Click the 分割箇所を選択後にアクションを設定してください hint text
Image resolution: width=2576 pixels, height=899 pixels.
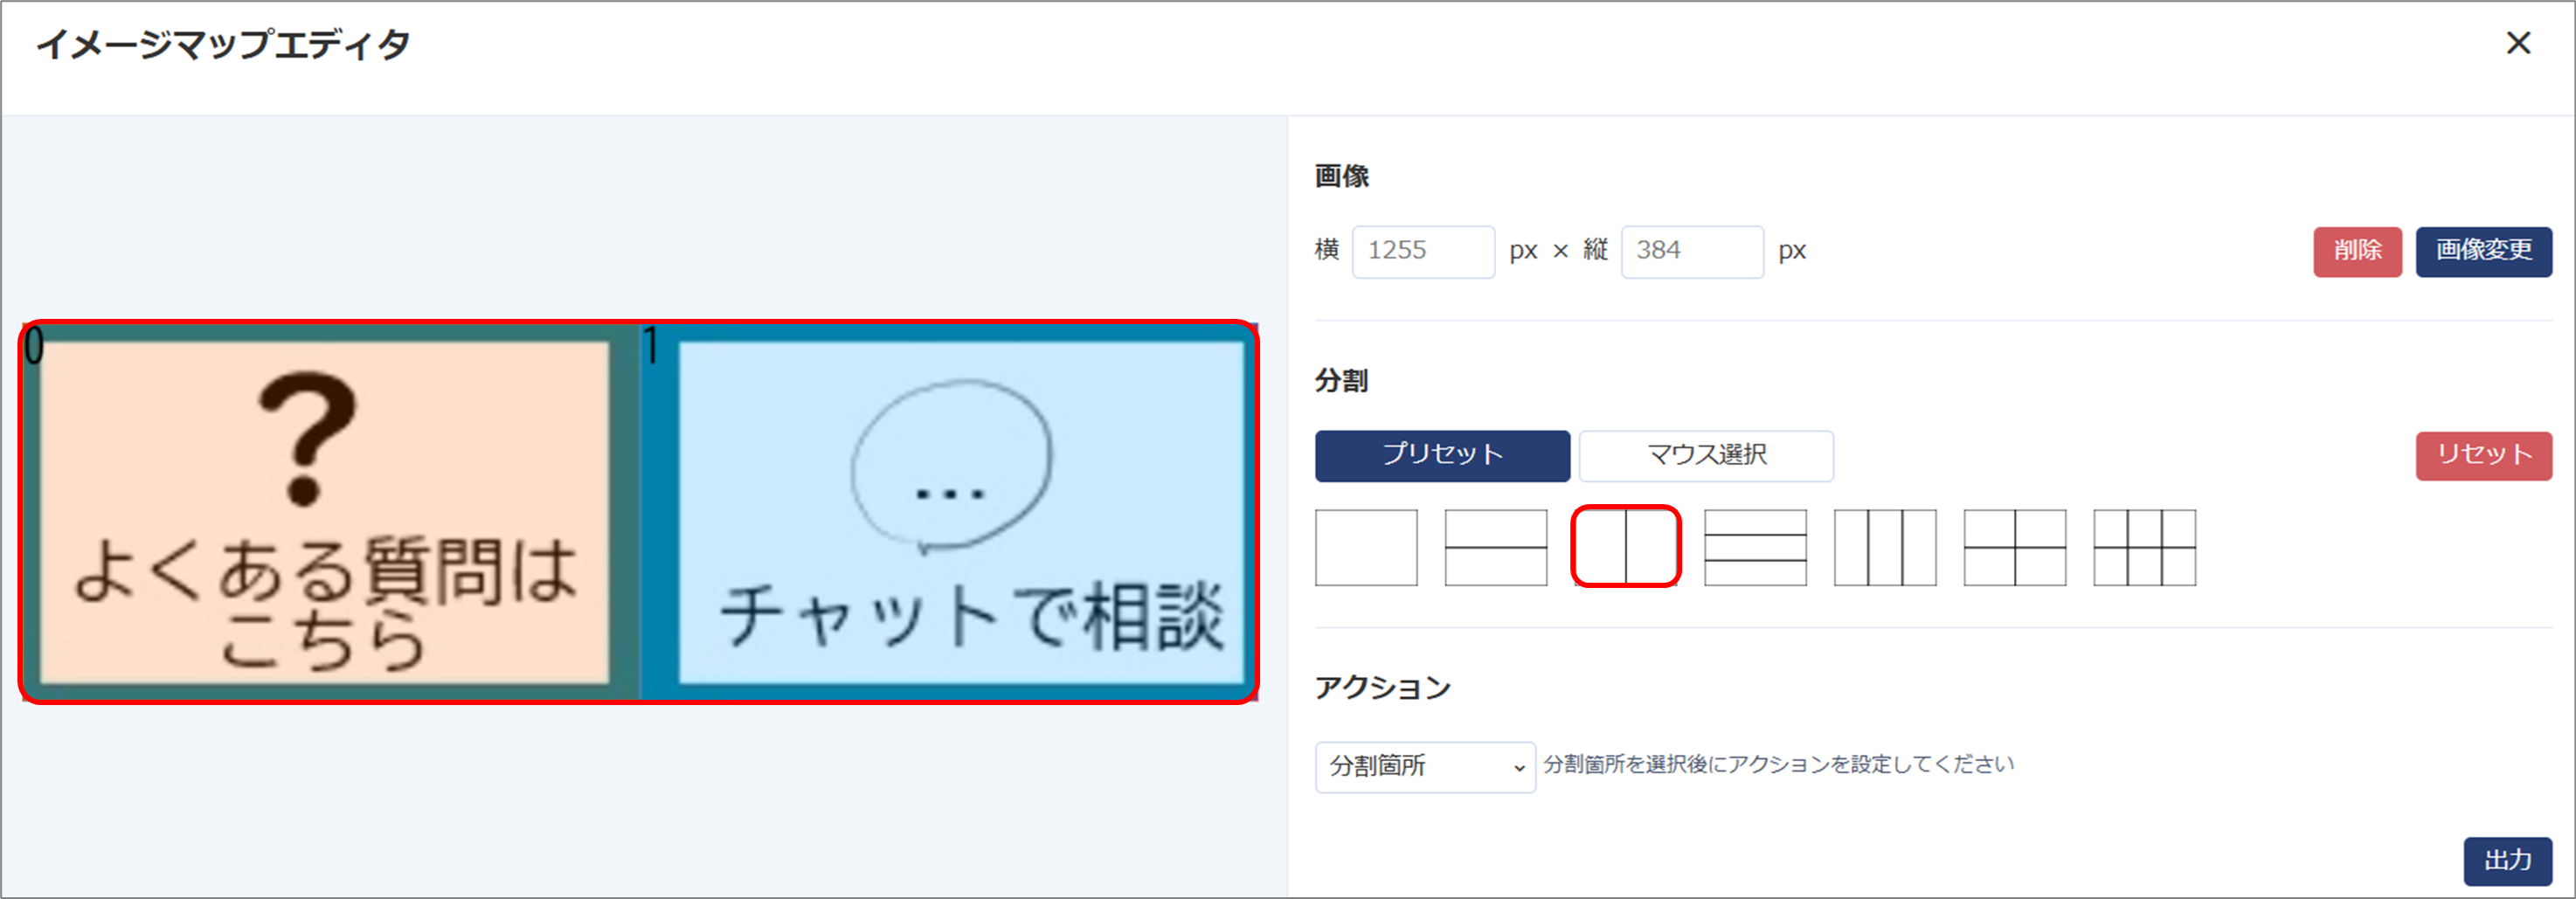pos(1778,765)
